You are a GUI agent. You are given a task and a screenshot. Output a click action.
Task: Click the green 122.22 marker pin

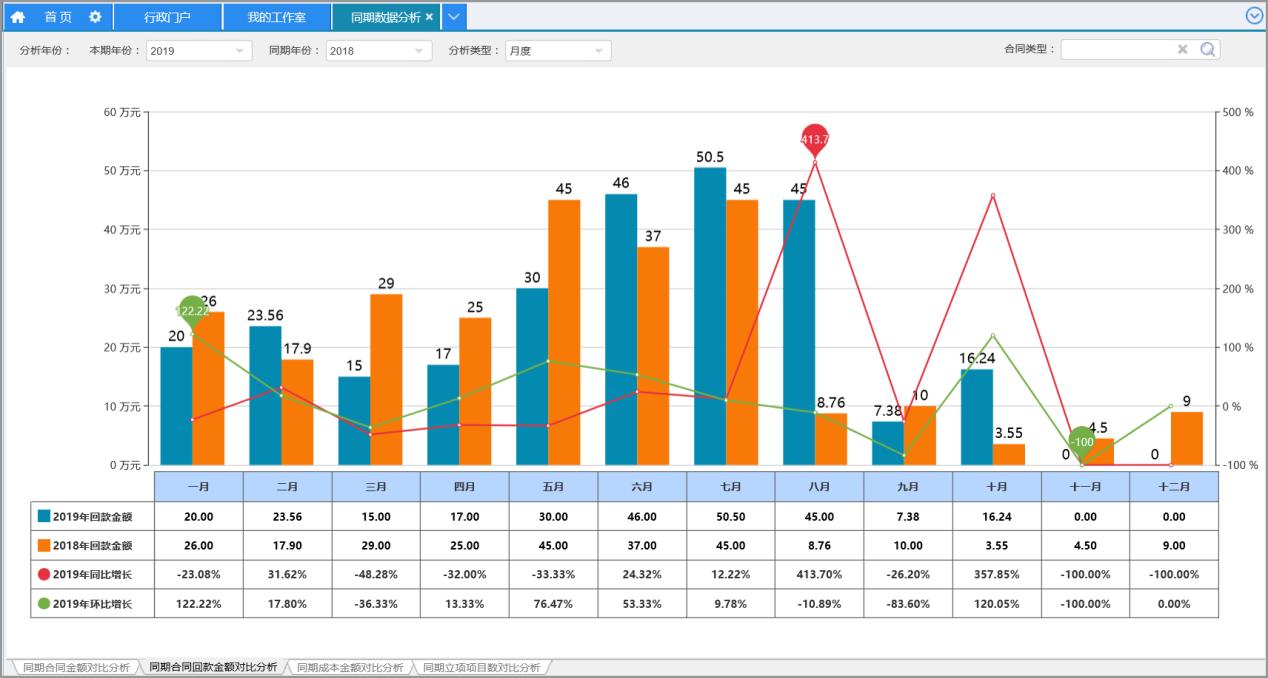pos(191,311)
